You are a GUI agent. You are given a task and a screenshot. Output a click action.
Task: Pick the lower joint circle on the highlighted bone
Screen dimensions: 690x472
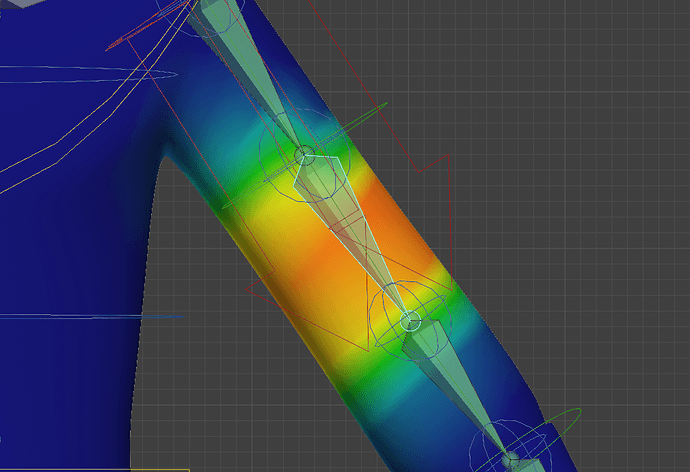click(410, 320)
